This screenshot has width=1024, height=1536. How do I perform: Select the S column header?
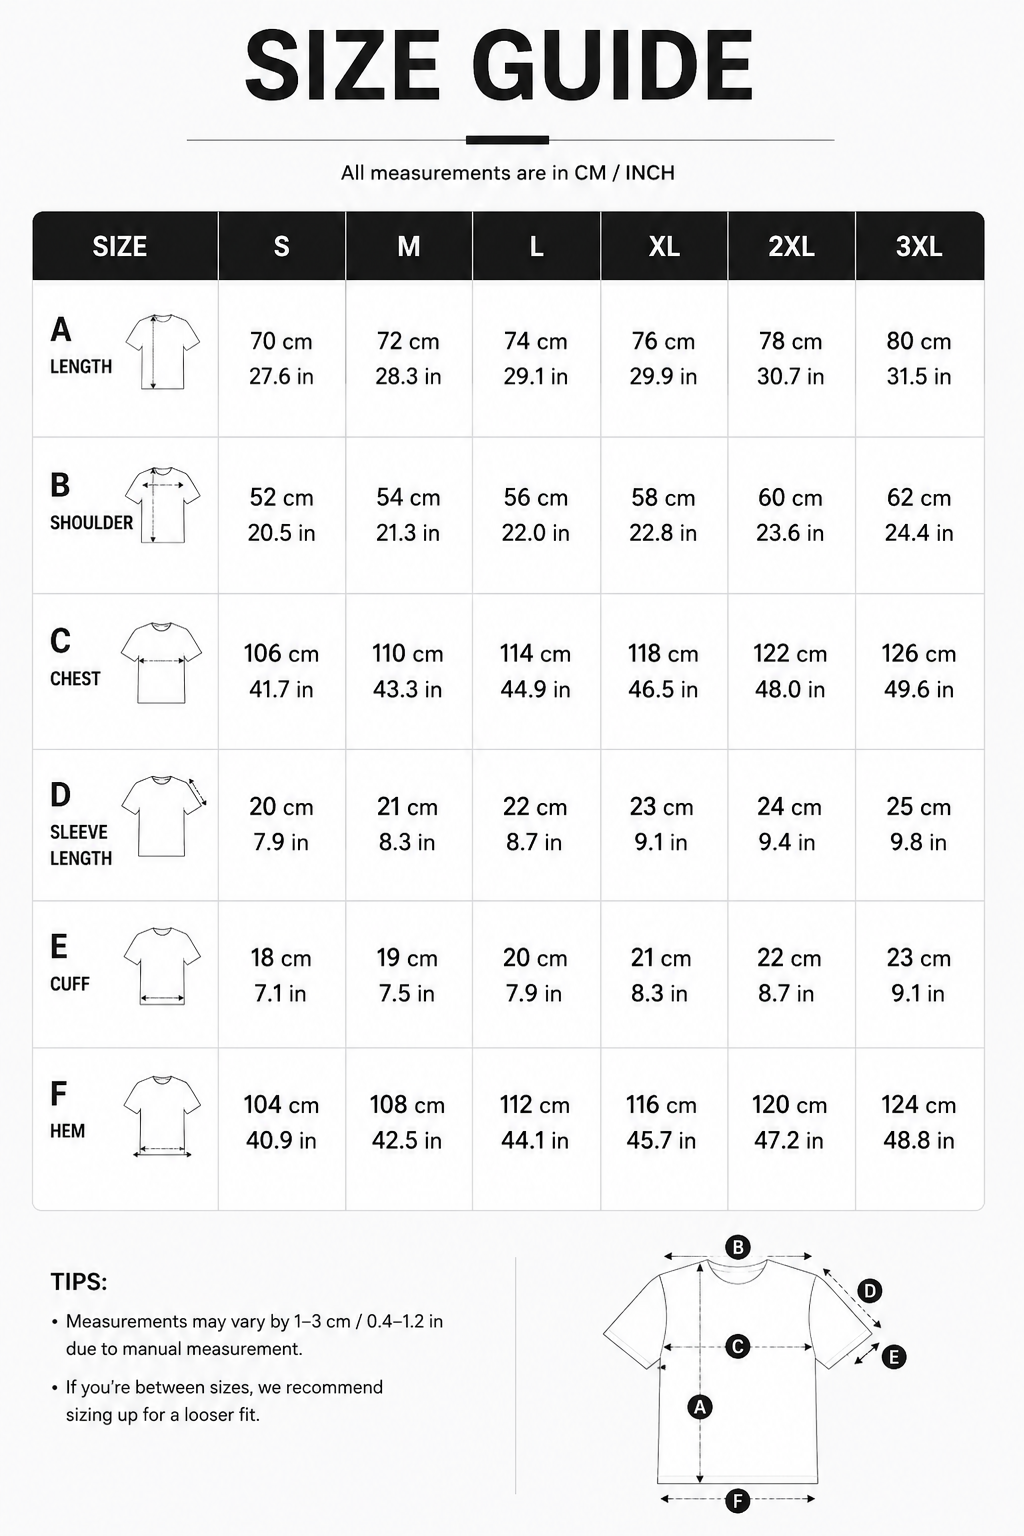pos(282,246)
